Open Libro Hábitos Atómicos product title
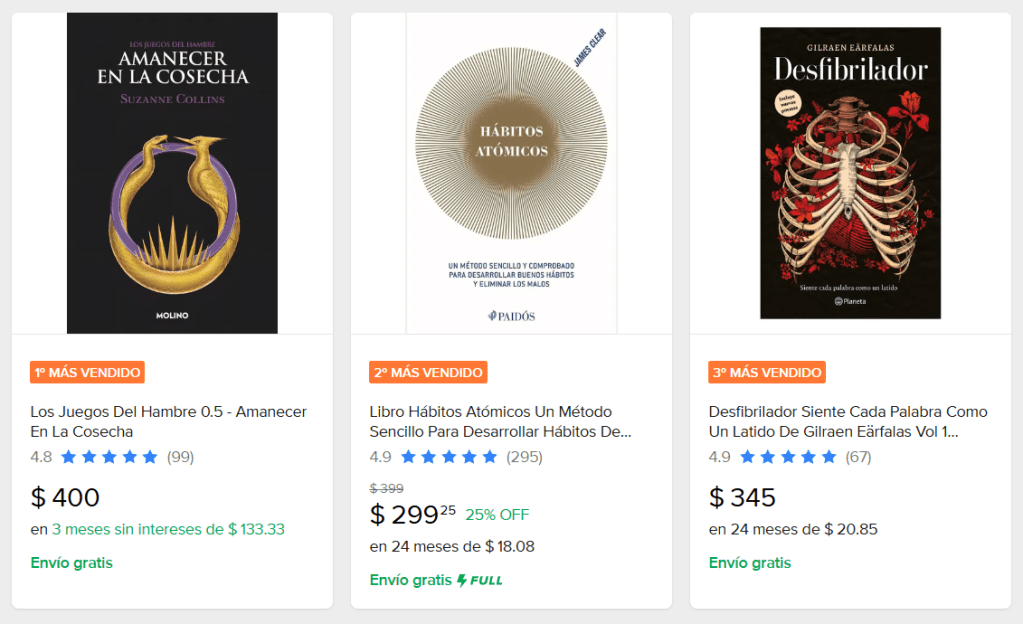This screenshot has height=624, width=1023. pyautogui.click(x=500, y=421)
